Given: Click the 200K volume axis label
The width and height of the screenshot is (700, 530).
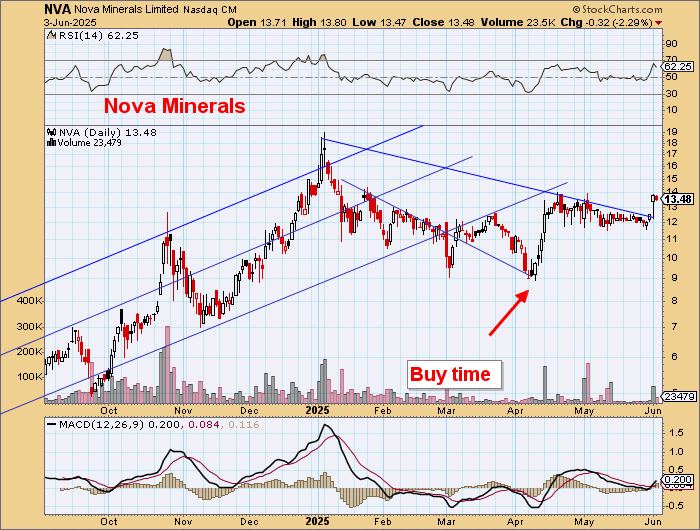Looking at the screenshot, I should coord(30,352).
